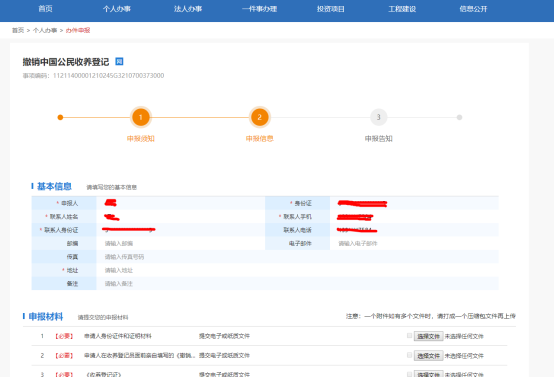Screen dimensions: 554x377
Task: Click material 2 name starting 申请人在收养登记员
Action: [140, 355]
